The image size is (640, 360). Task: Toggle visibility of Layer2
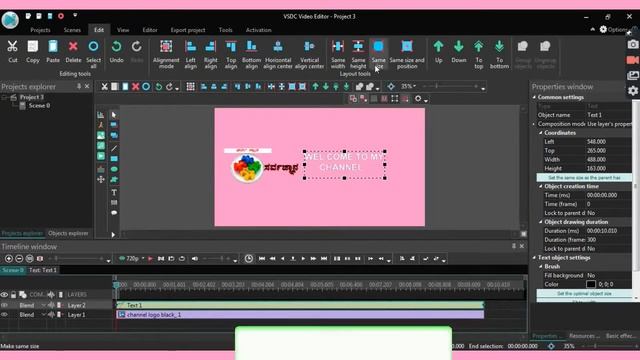(4, 305)
